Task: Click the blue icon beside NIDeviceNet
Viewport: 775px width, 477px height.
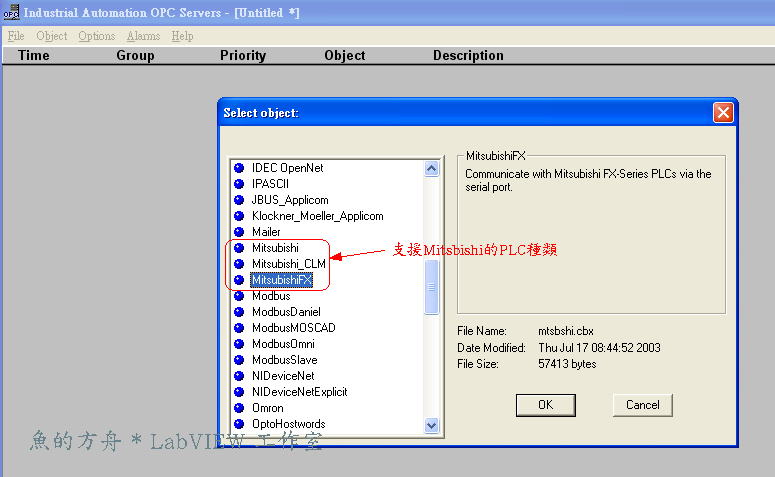Action: [239, 376]
